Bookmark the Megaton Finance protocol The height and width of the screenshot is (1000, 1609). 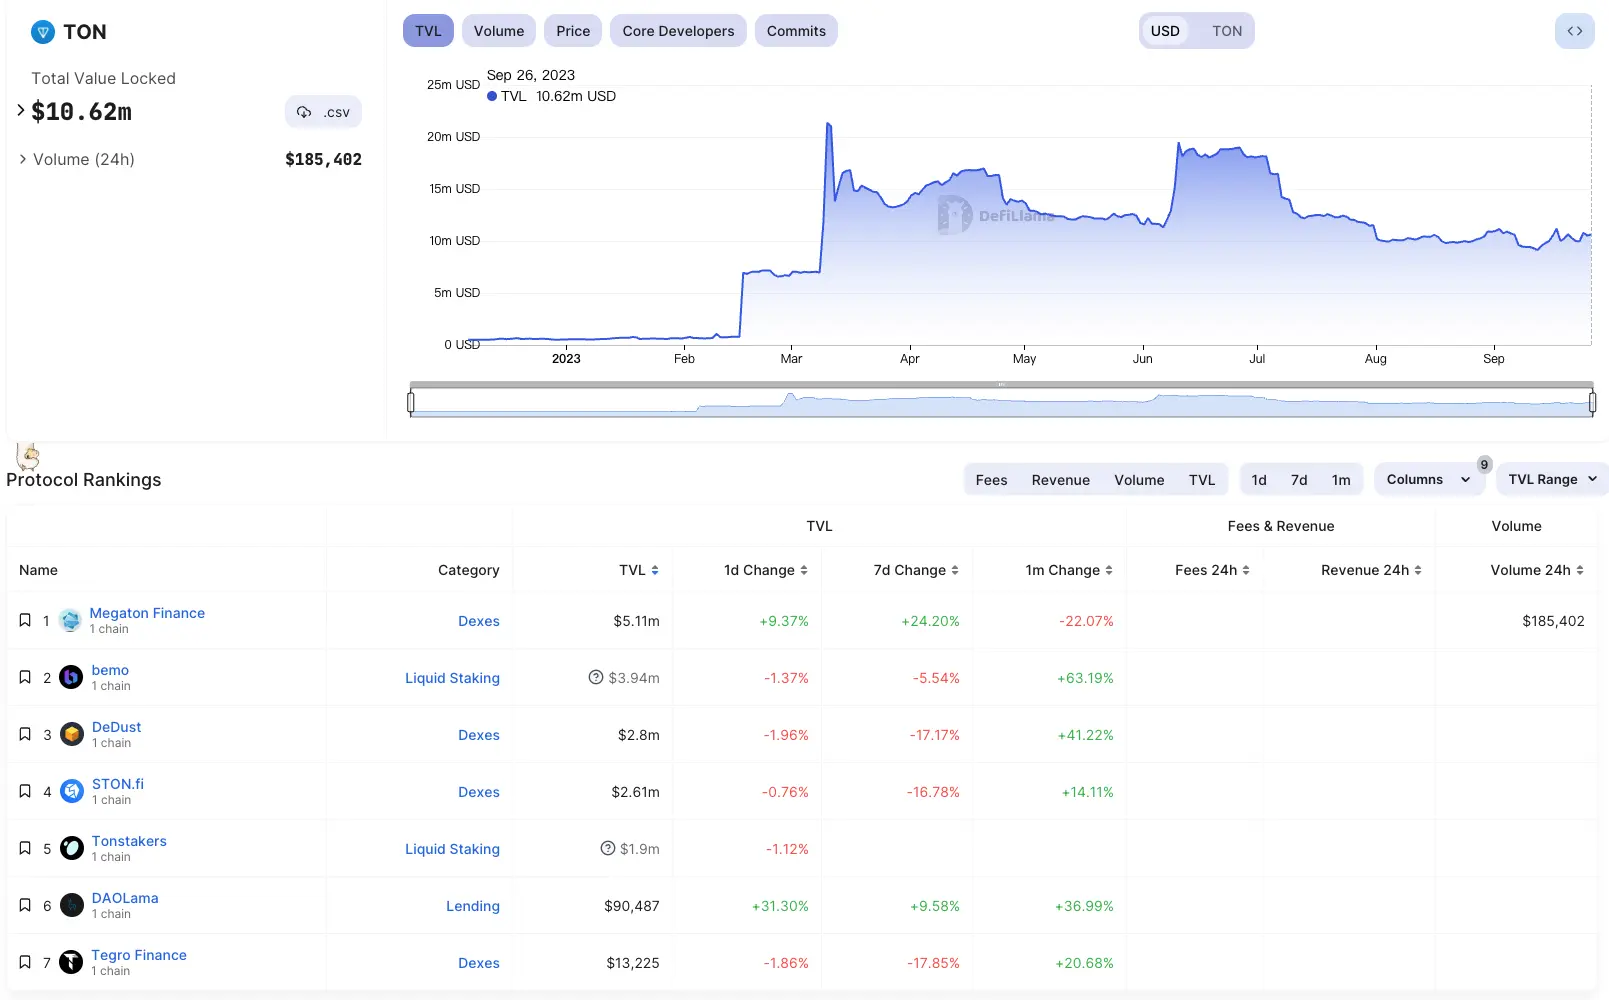[25, 620]
